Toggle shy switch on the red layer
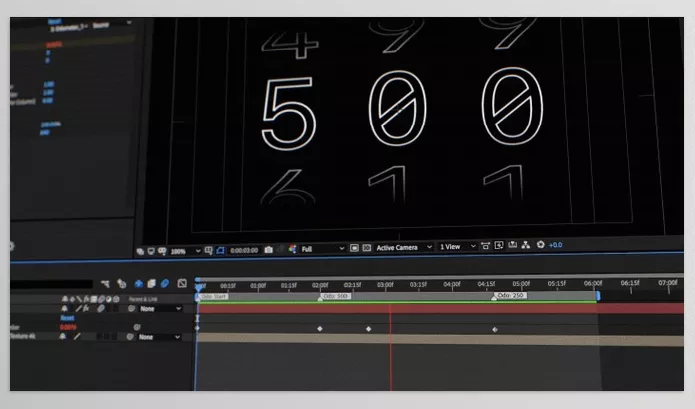695x409 pixels. [x=64, y=308]
